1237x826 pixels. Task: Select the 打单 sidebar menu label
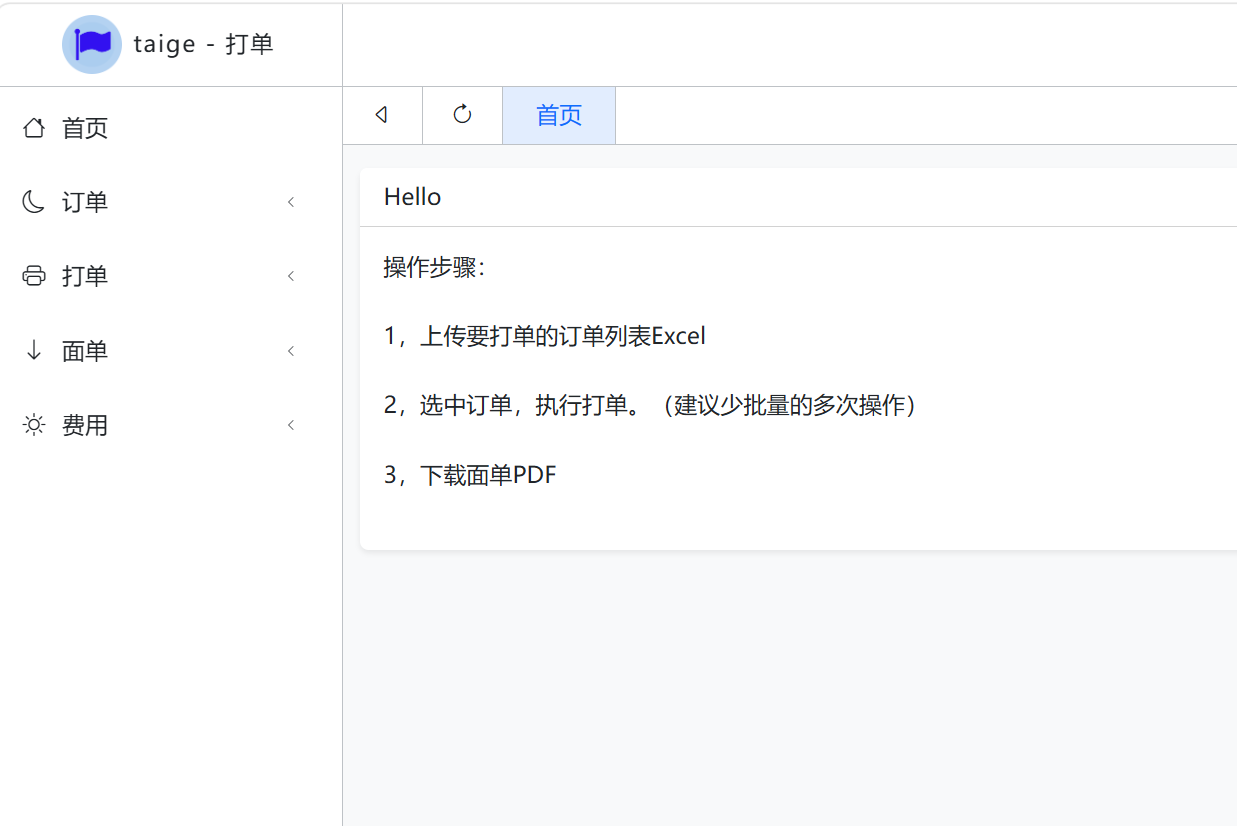tap(85, 276)
